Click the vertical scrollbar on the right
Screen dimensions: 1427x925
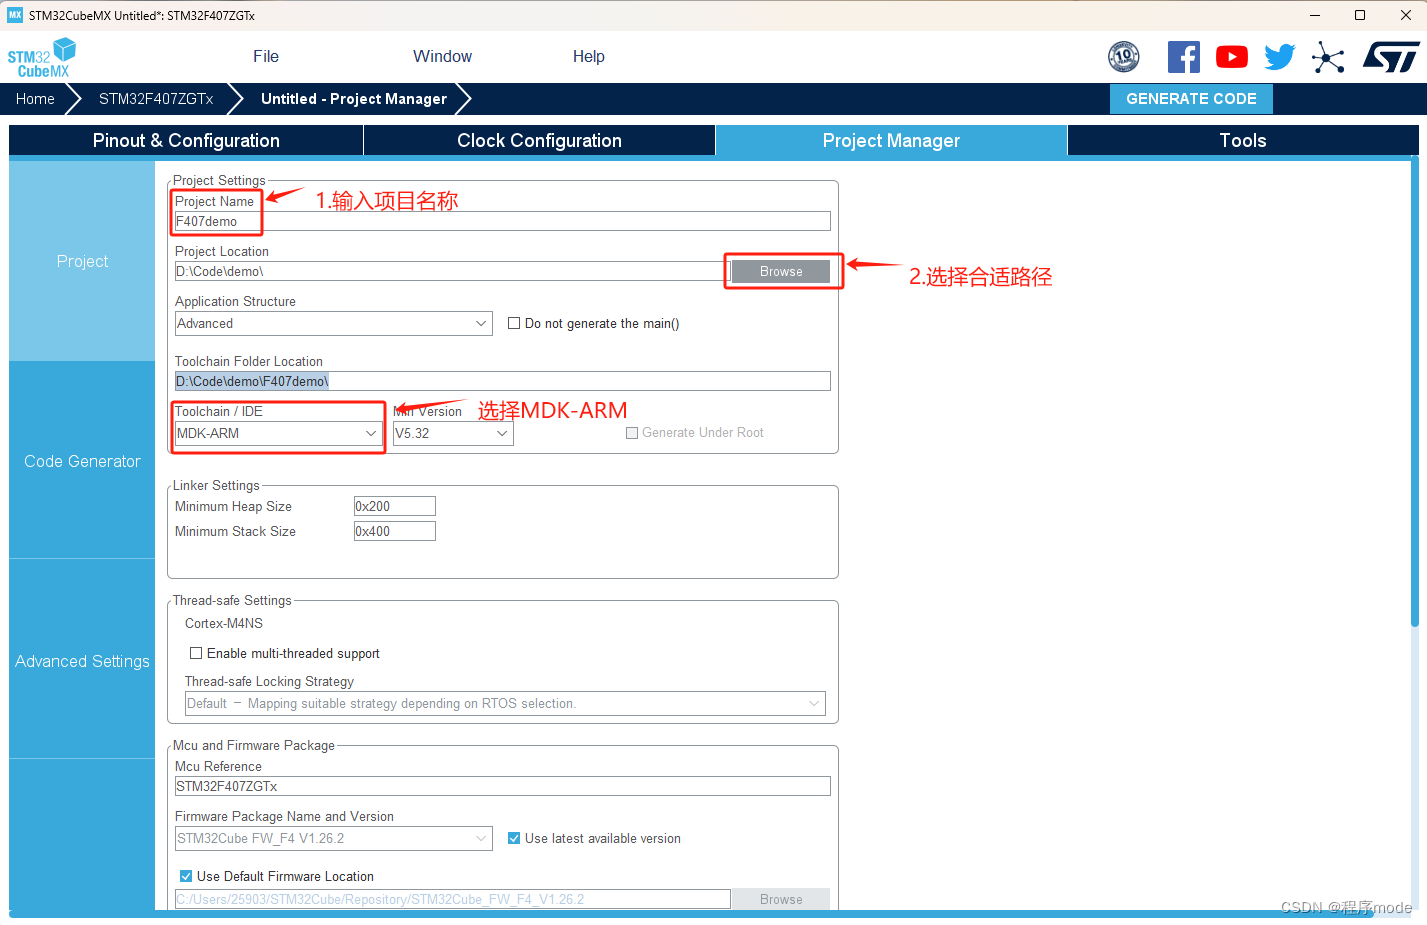pos(1415,392)
